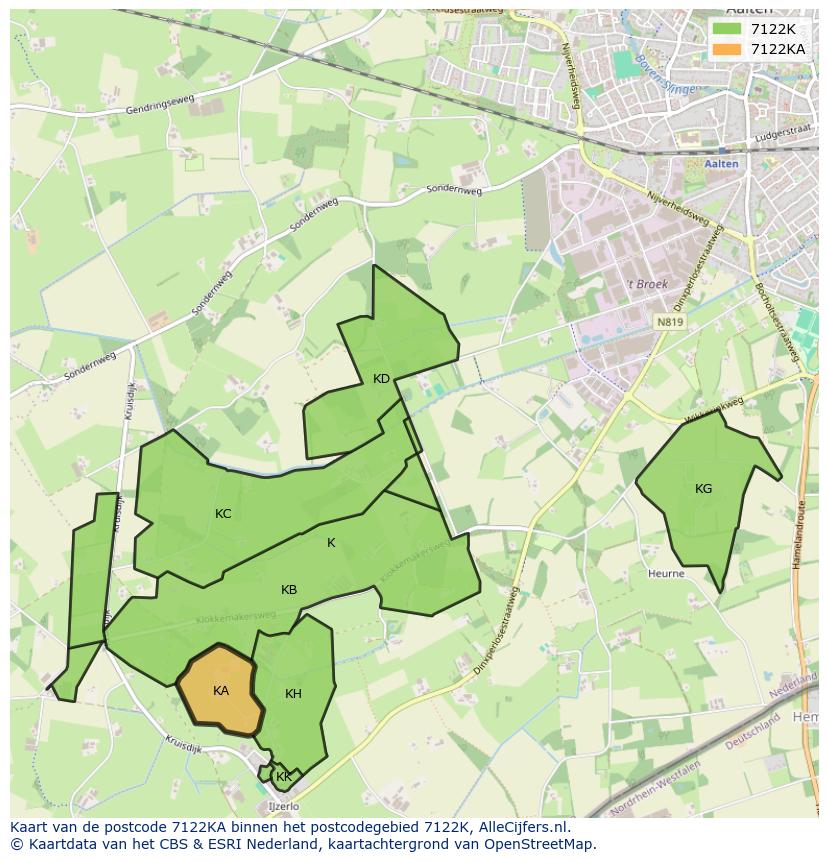Toggle the 7122K legend entry

coord(772,30)
